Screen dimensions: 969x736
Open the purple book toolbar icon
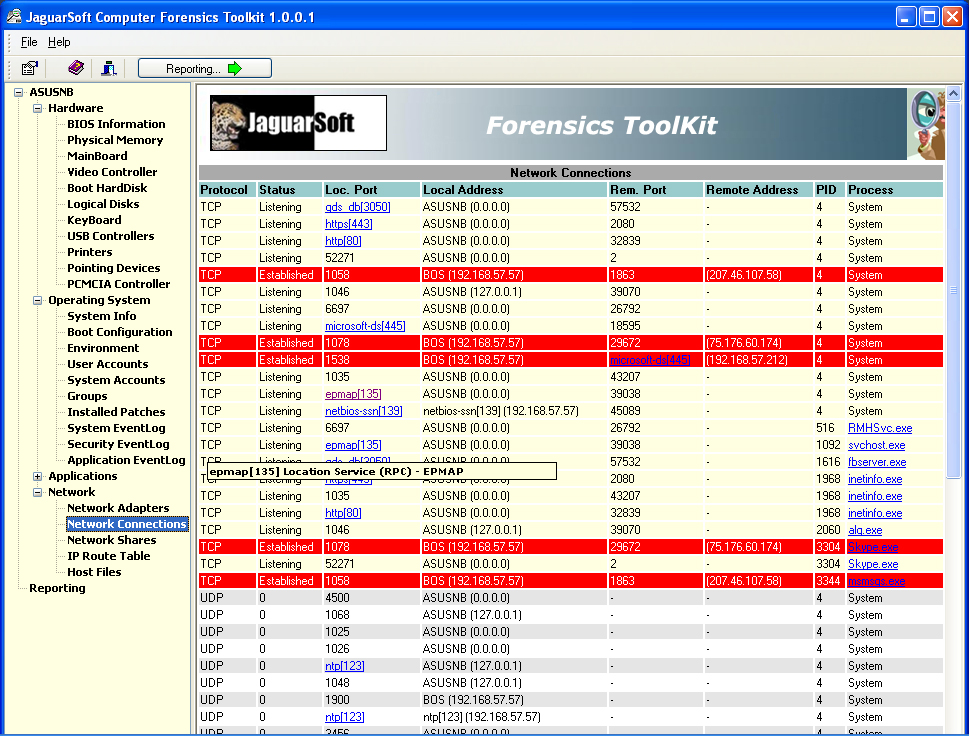75,68
